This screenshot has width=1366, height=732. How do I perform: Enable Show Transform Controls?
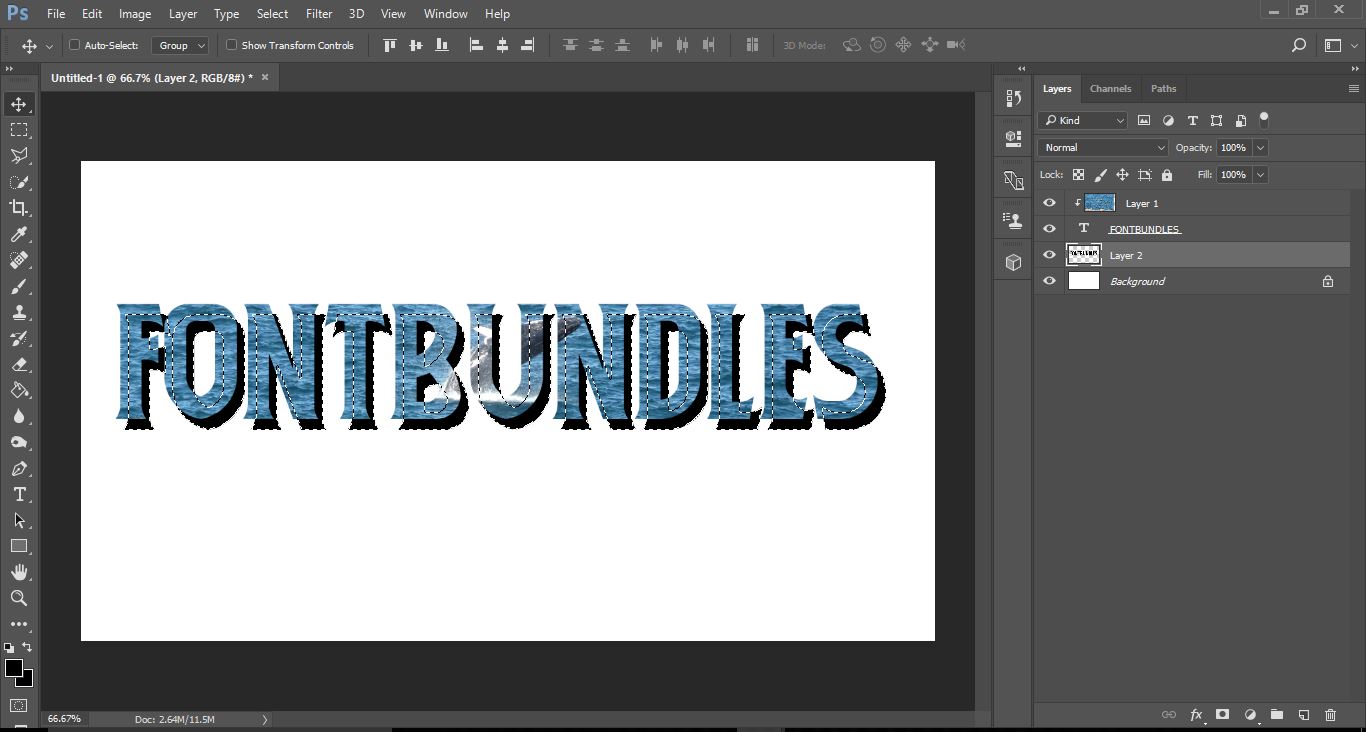coord(231,45)
